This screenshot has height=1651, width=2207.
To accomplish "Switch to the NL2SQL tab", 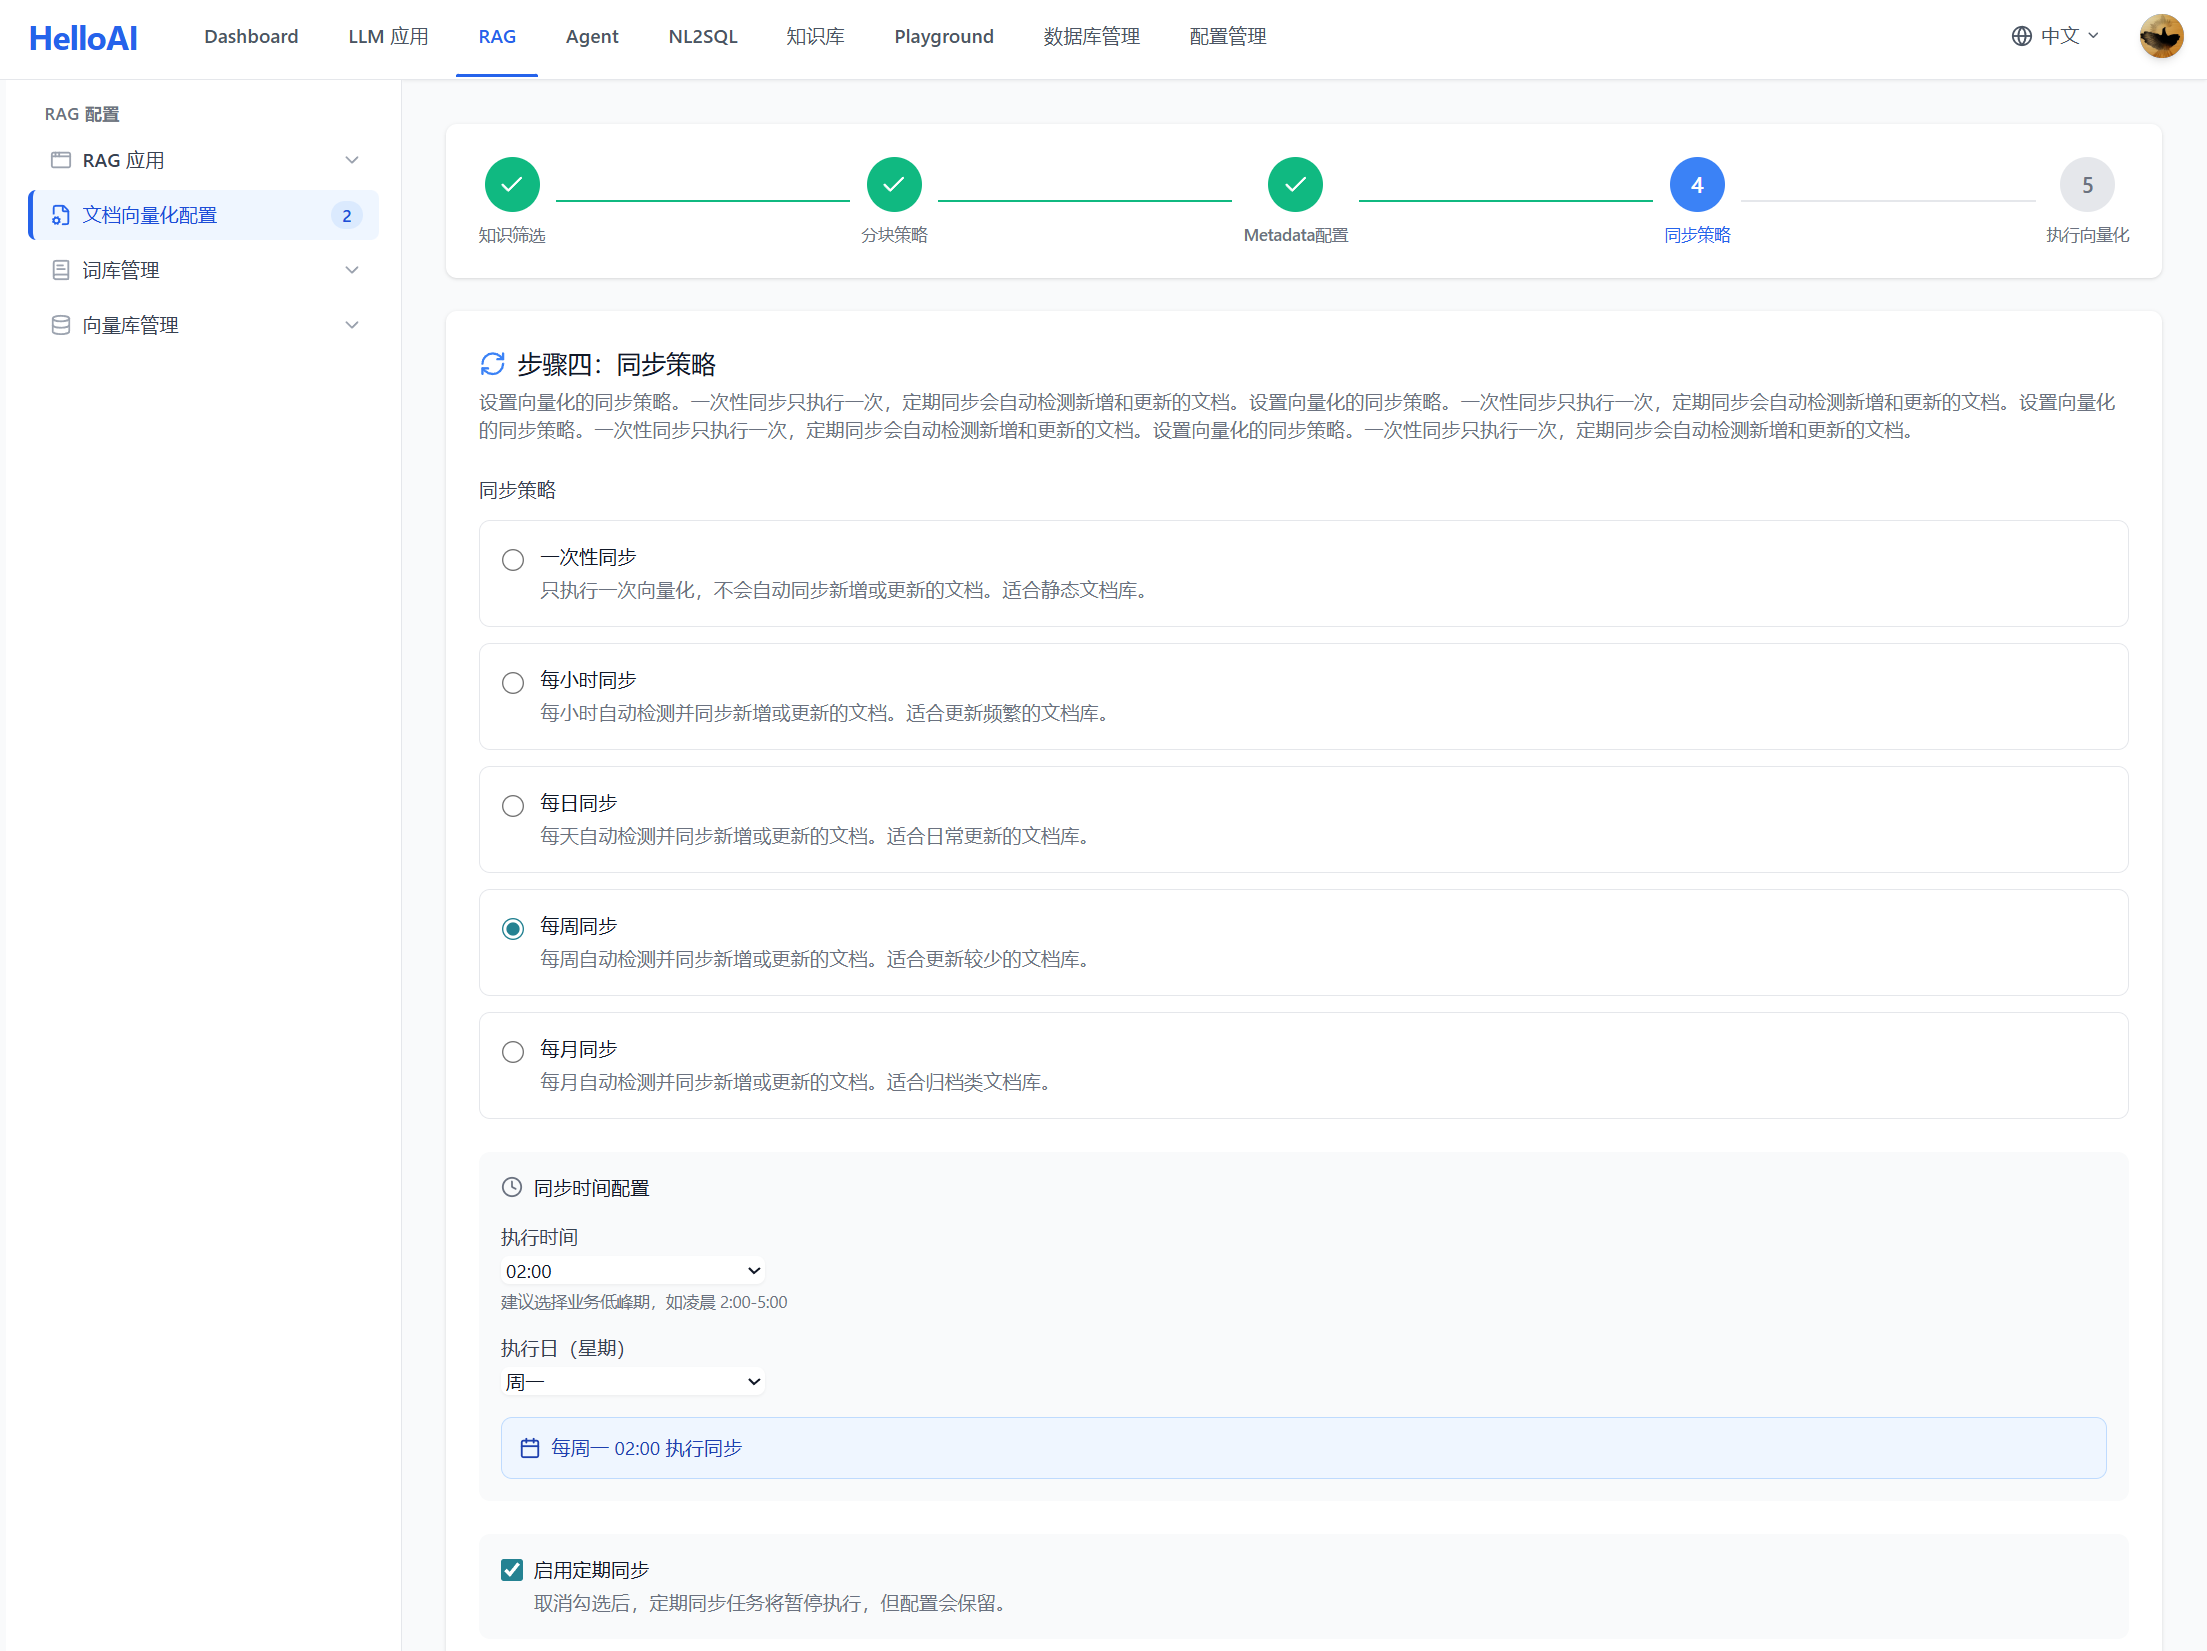I will pyautogui.click(x=702, y=37).
